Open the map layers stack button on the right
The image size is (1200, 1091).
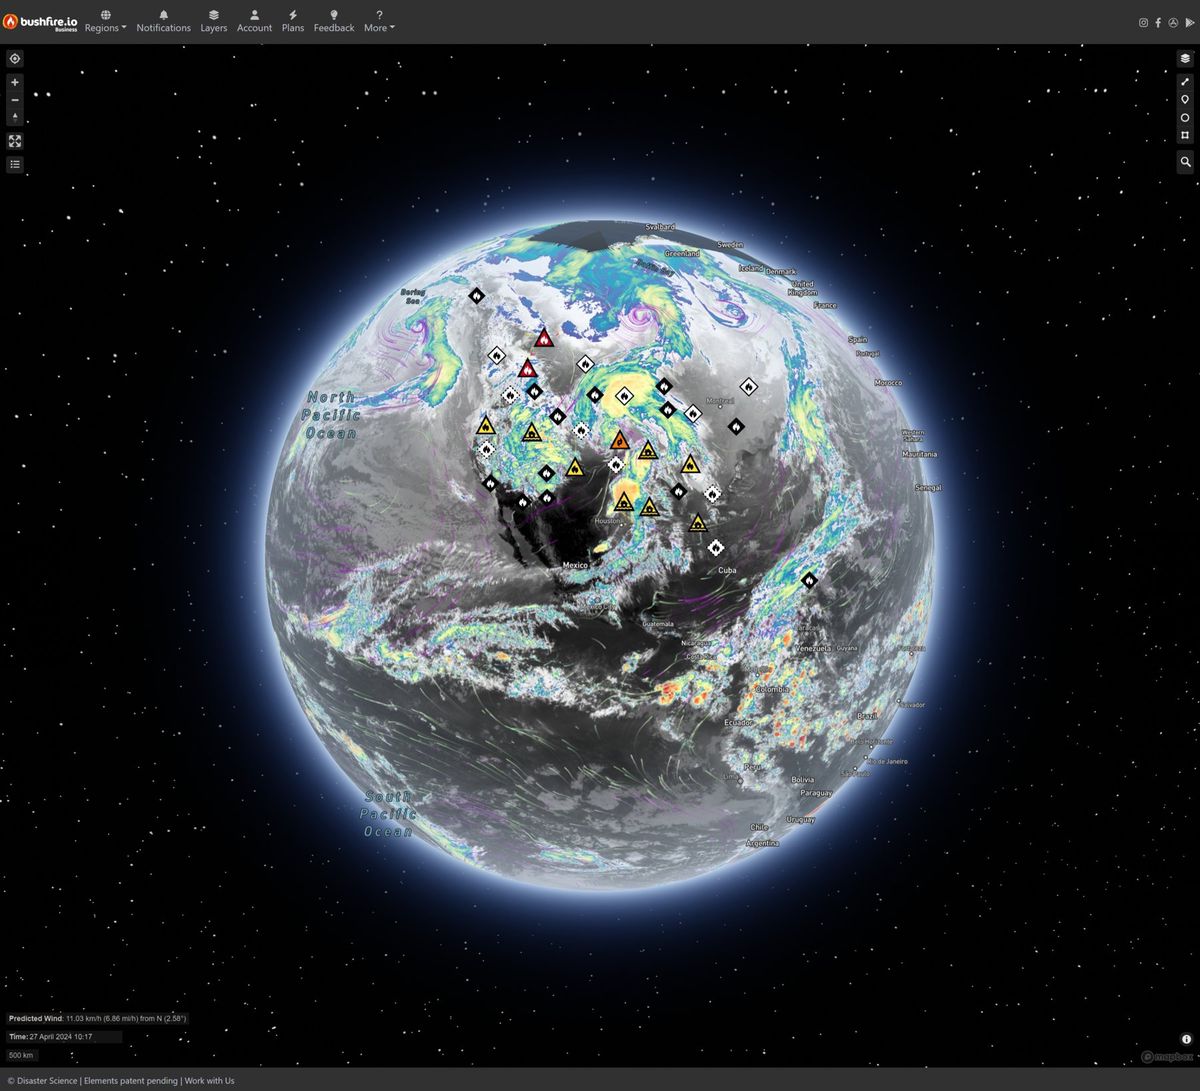pos(1185,59)
